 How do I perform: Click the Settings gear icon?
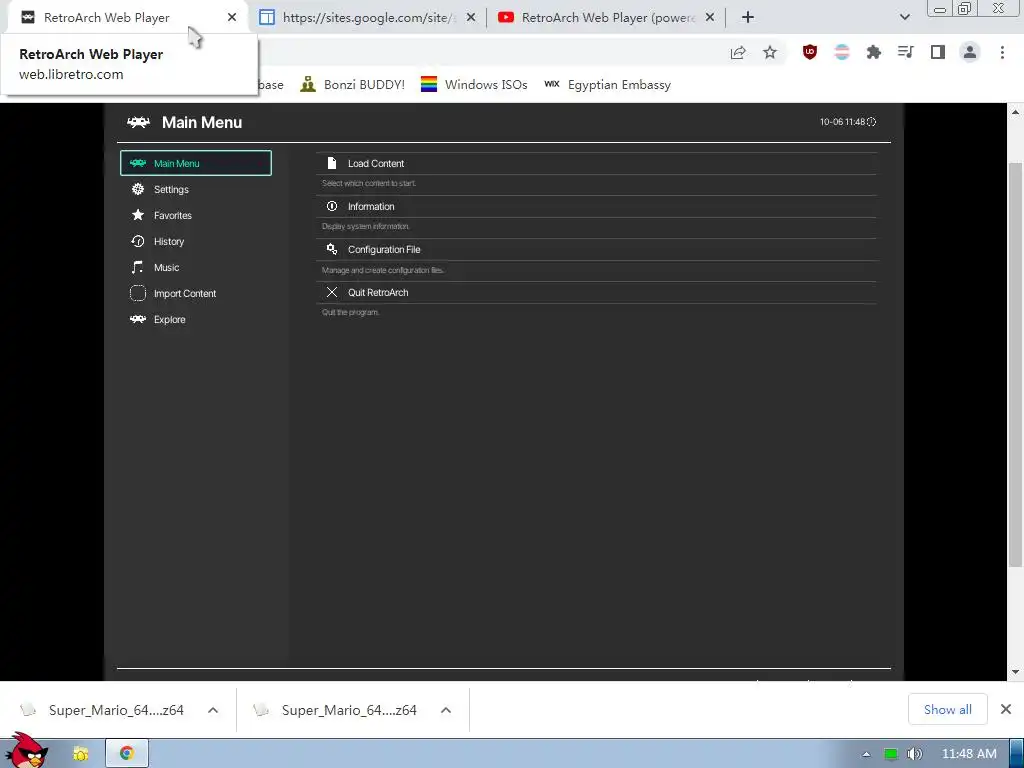[138, 189]
